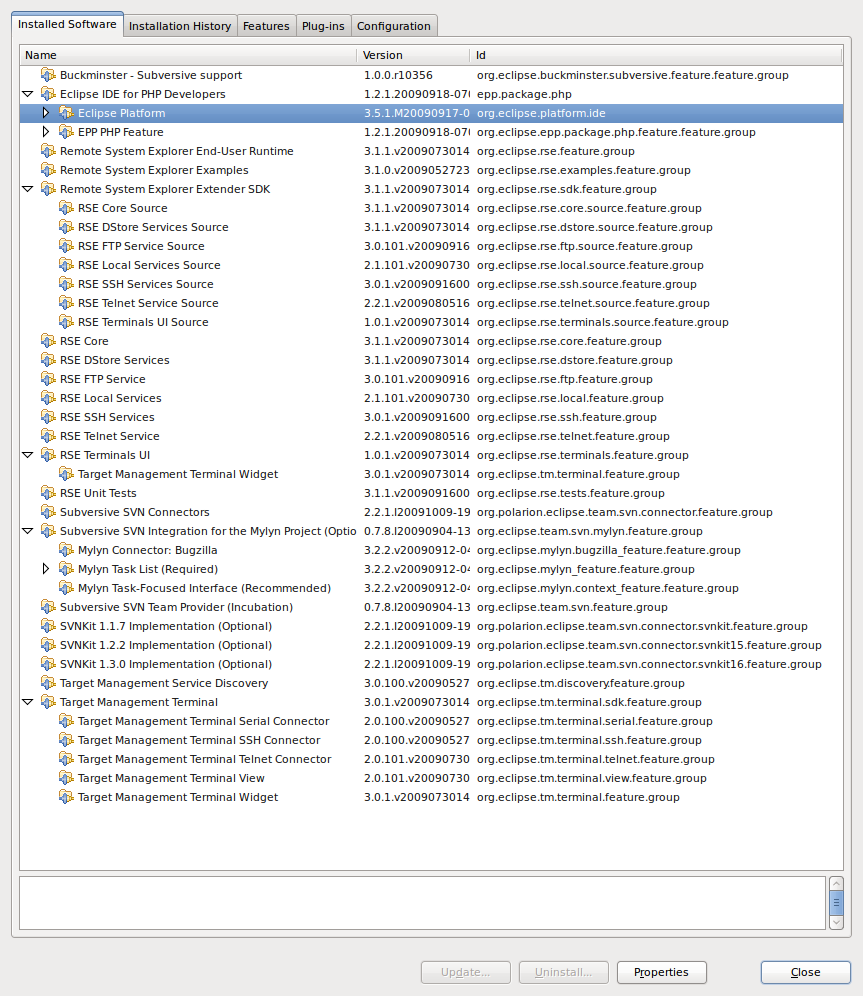Viewport: 863px width, 996px height.
Task: Select Target Management Terminal SSH Connector row
Action: tap(431, 740)
